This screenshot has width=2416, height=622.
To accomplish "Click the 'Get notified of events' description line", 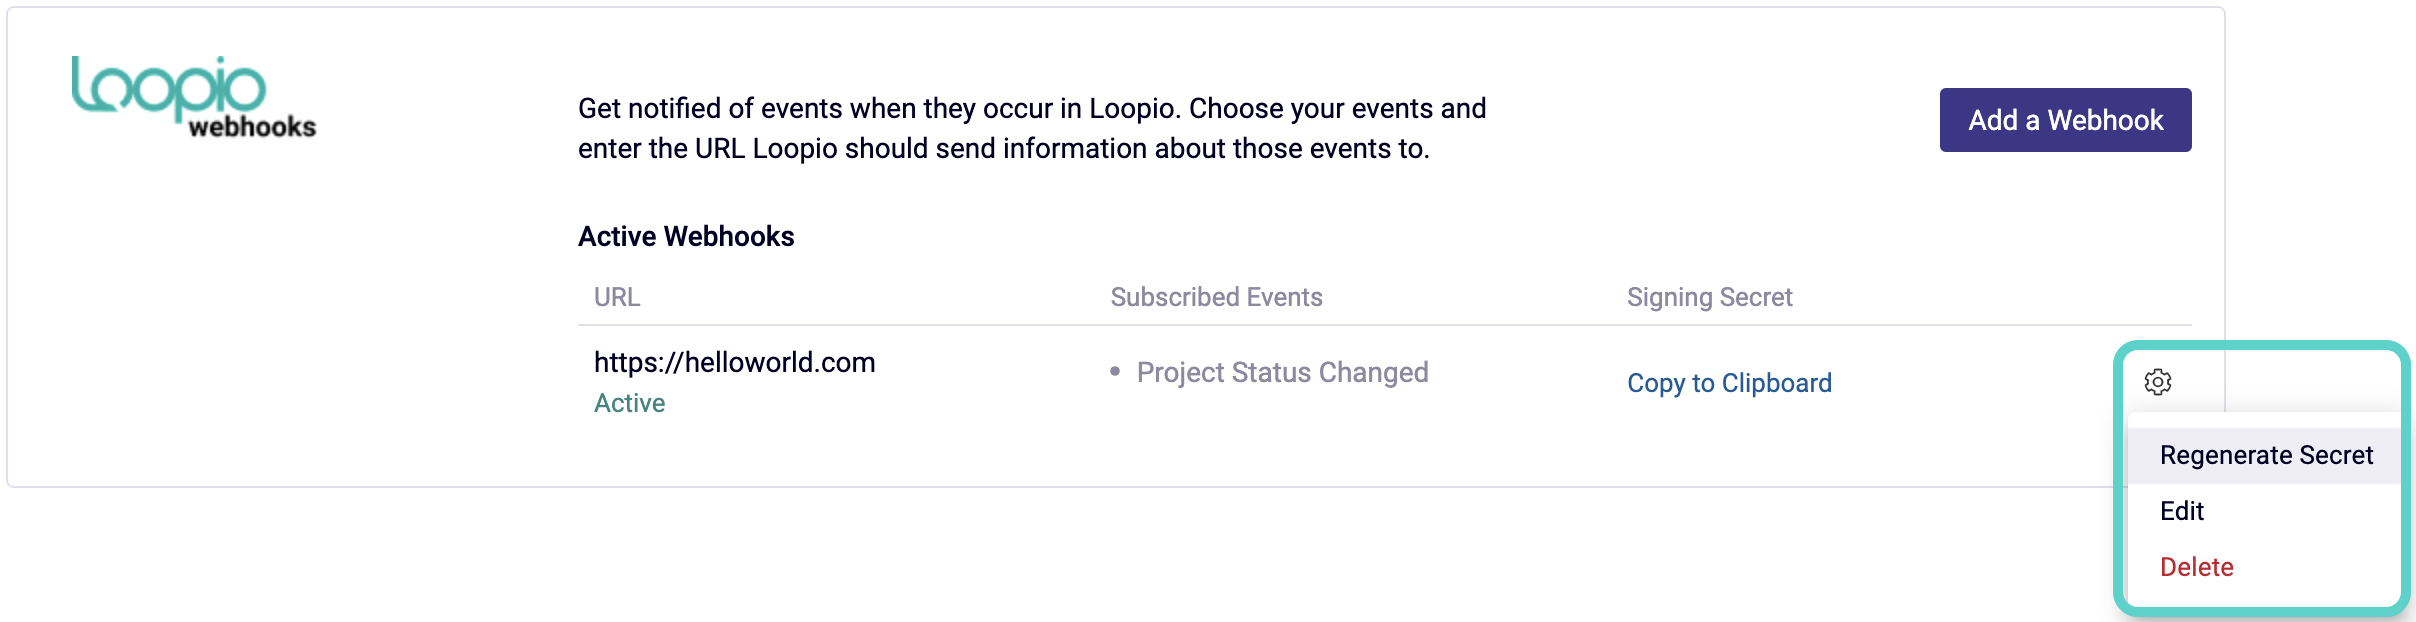I will tap(1032, 108).
